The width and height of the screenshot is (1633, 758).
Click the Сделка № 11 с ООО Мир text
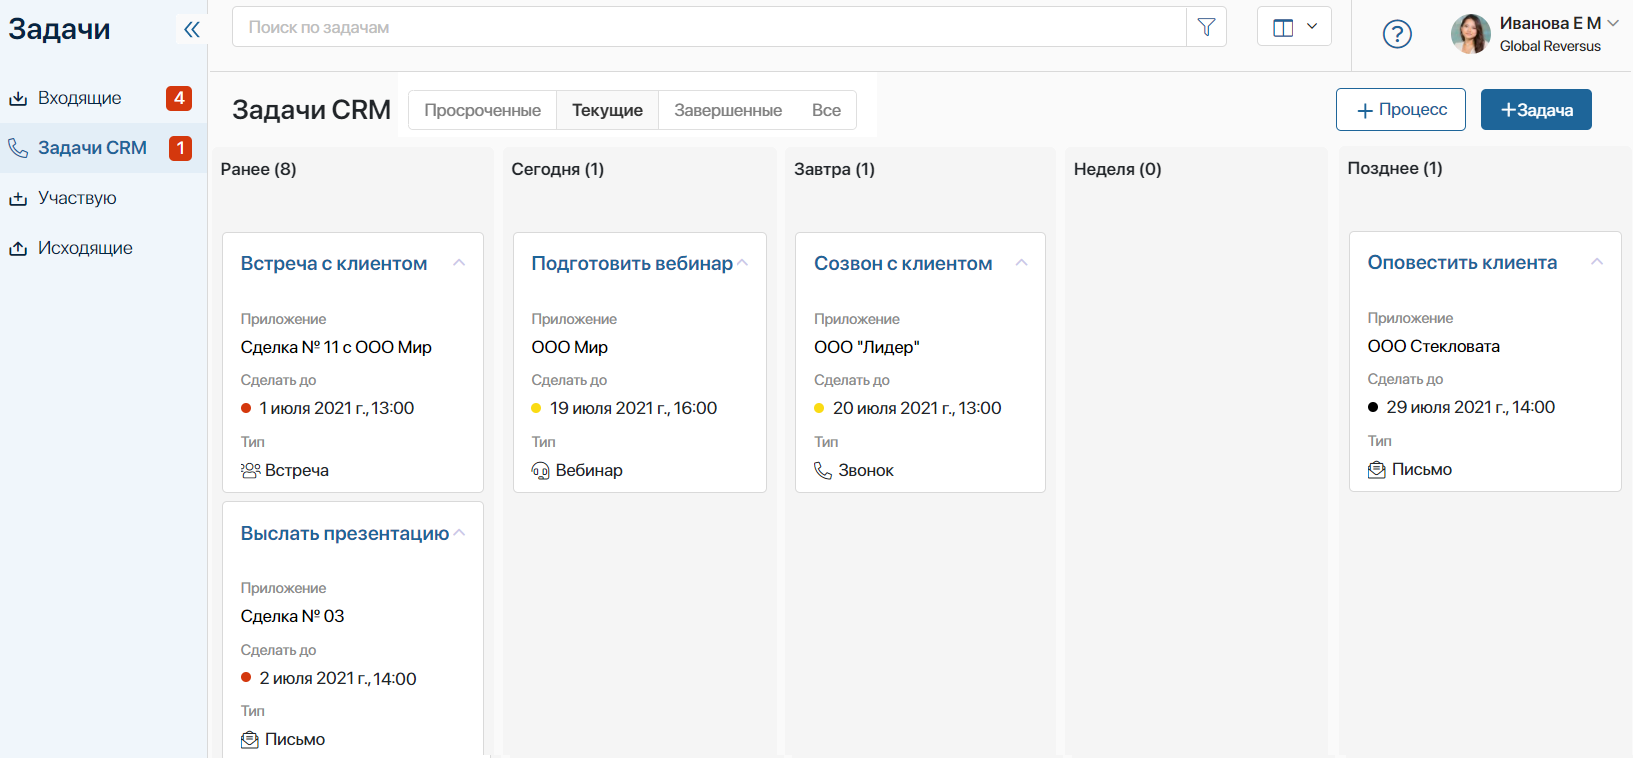click(x=336, y=347)
